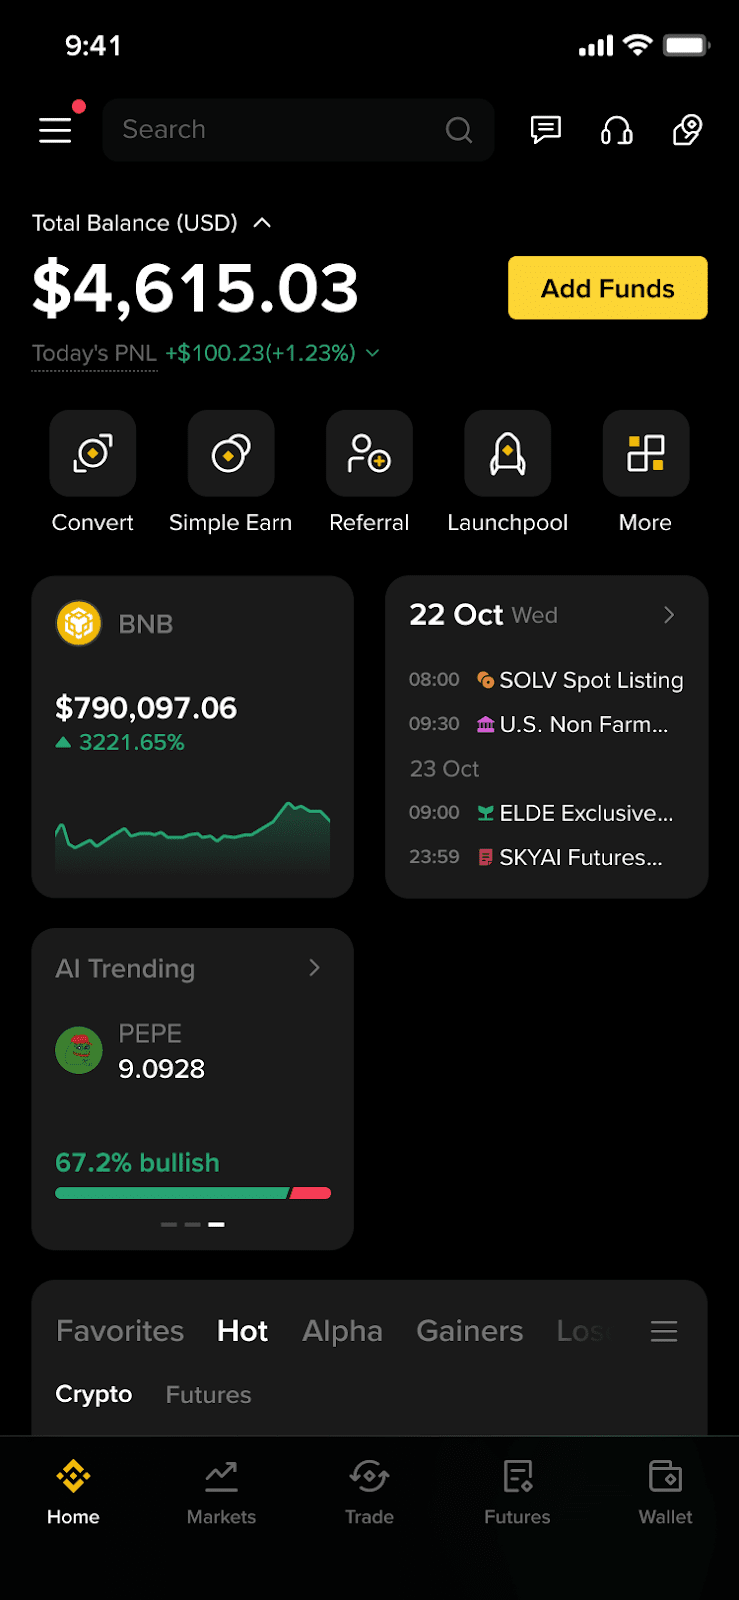Open the Launchpool rocket icon

[x=507, y=453]
